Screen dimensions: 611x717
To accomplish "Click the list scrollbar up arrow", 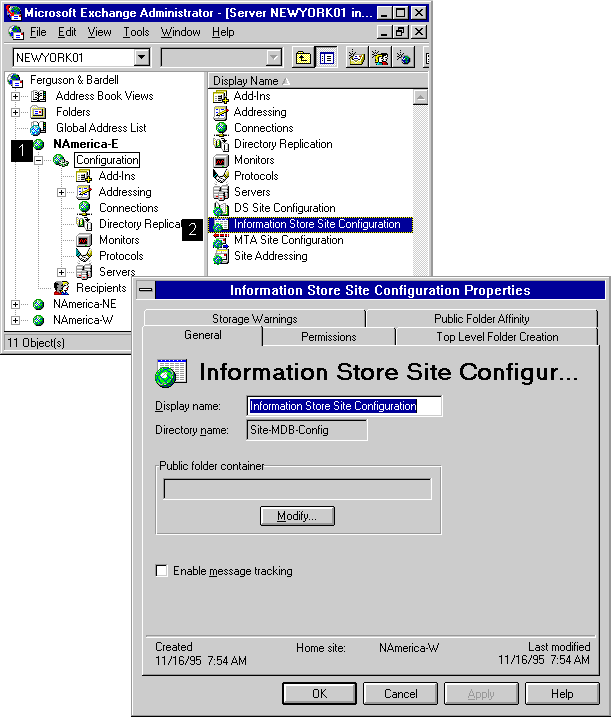I will 420,97.
